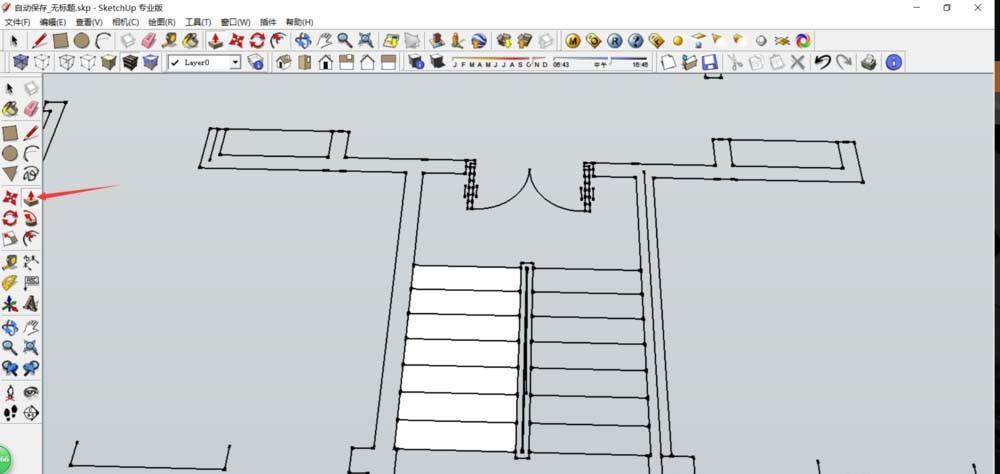Open Model Info blue i icon

point(894,62)
